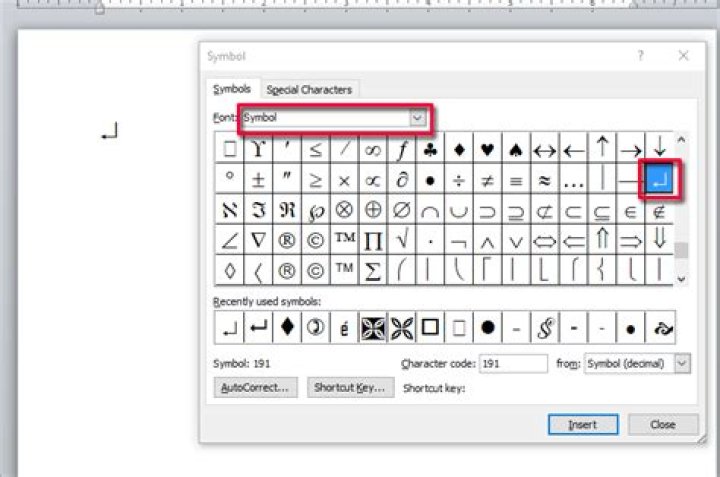Select the single down arrow symbol
This screenshot has height=477, width=720.
pyautogui.click(x=659, y=149)
